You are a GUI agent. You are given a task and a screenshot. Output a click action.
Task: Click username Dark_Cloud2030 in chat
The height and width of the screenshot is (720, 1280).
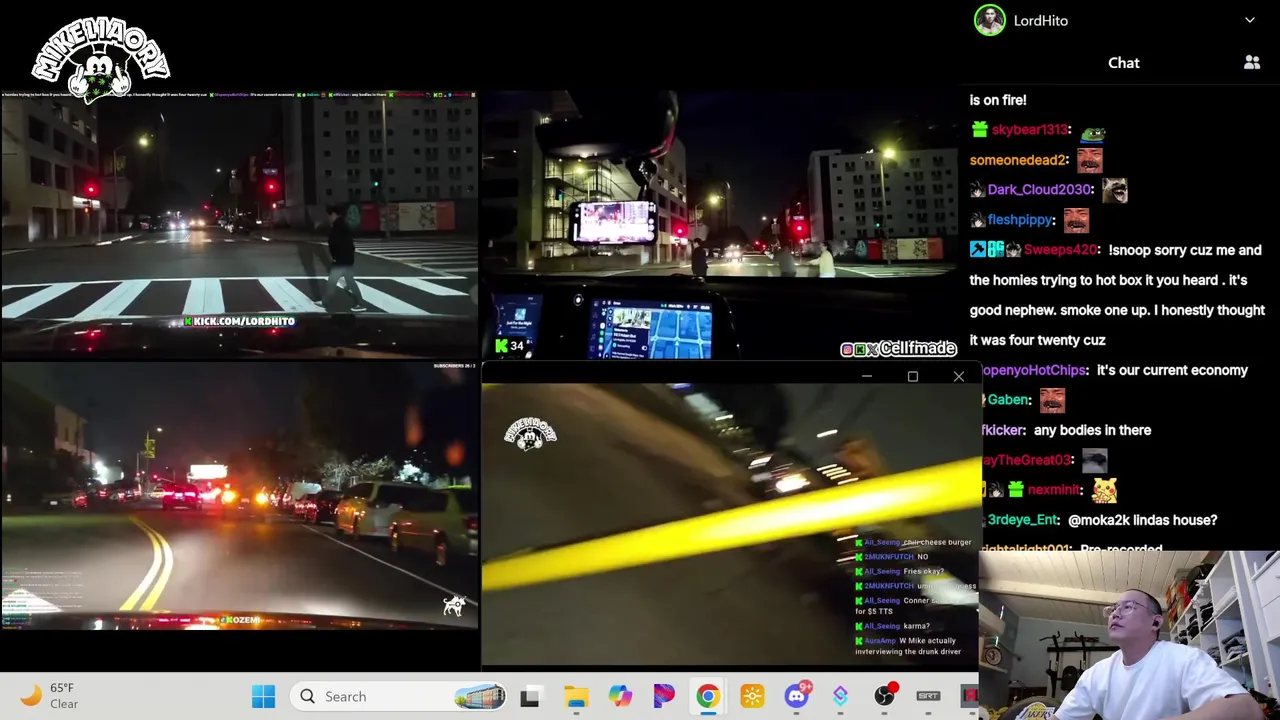pyautogui.click(x=1039, y=190)
